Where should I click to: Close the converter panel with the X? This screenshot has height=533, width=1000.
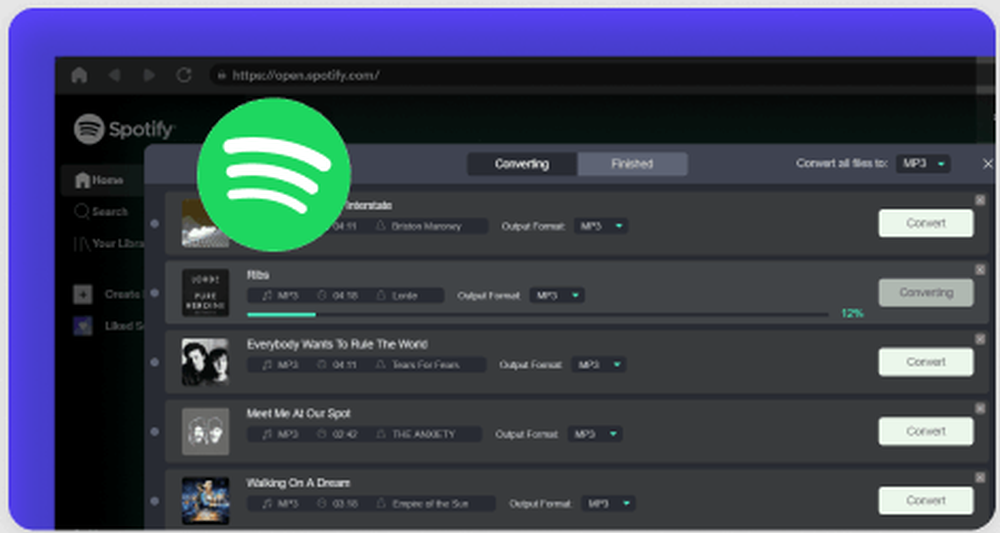[987, 164]
